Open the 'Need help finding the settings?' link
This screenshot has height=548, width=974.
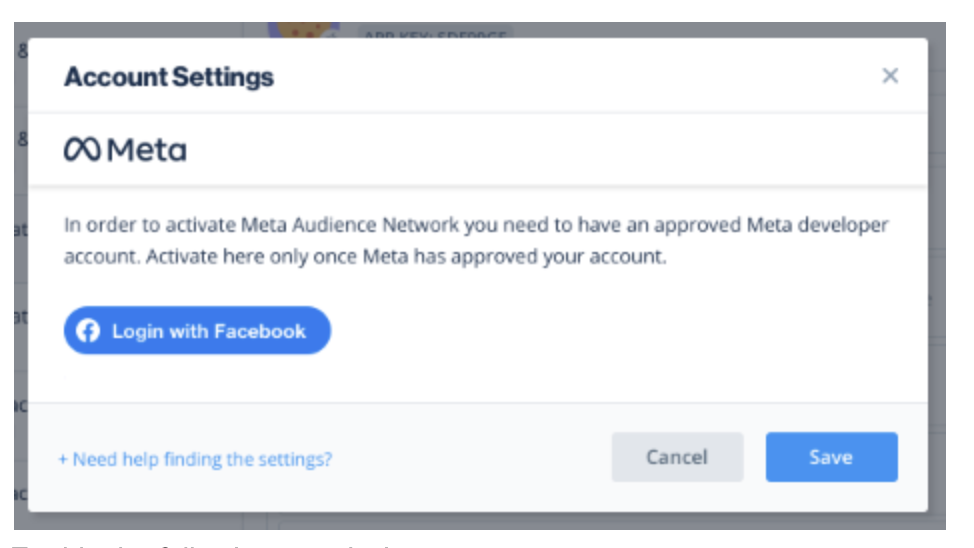tap(202, 459)
